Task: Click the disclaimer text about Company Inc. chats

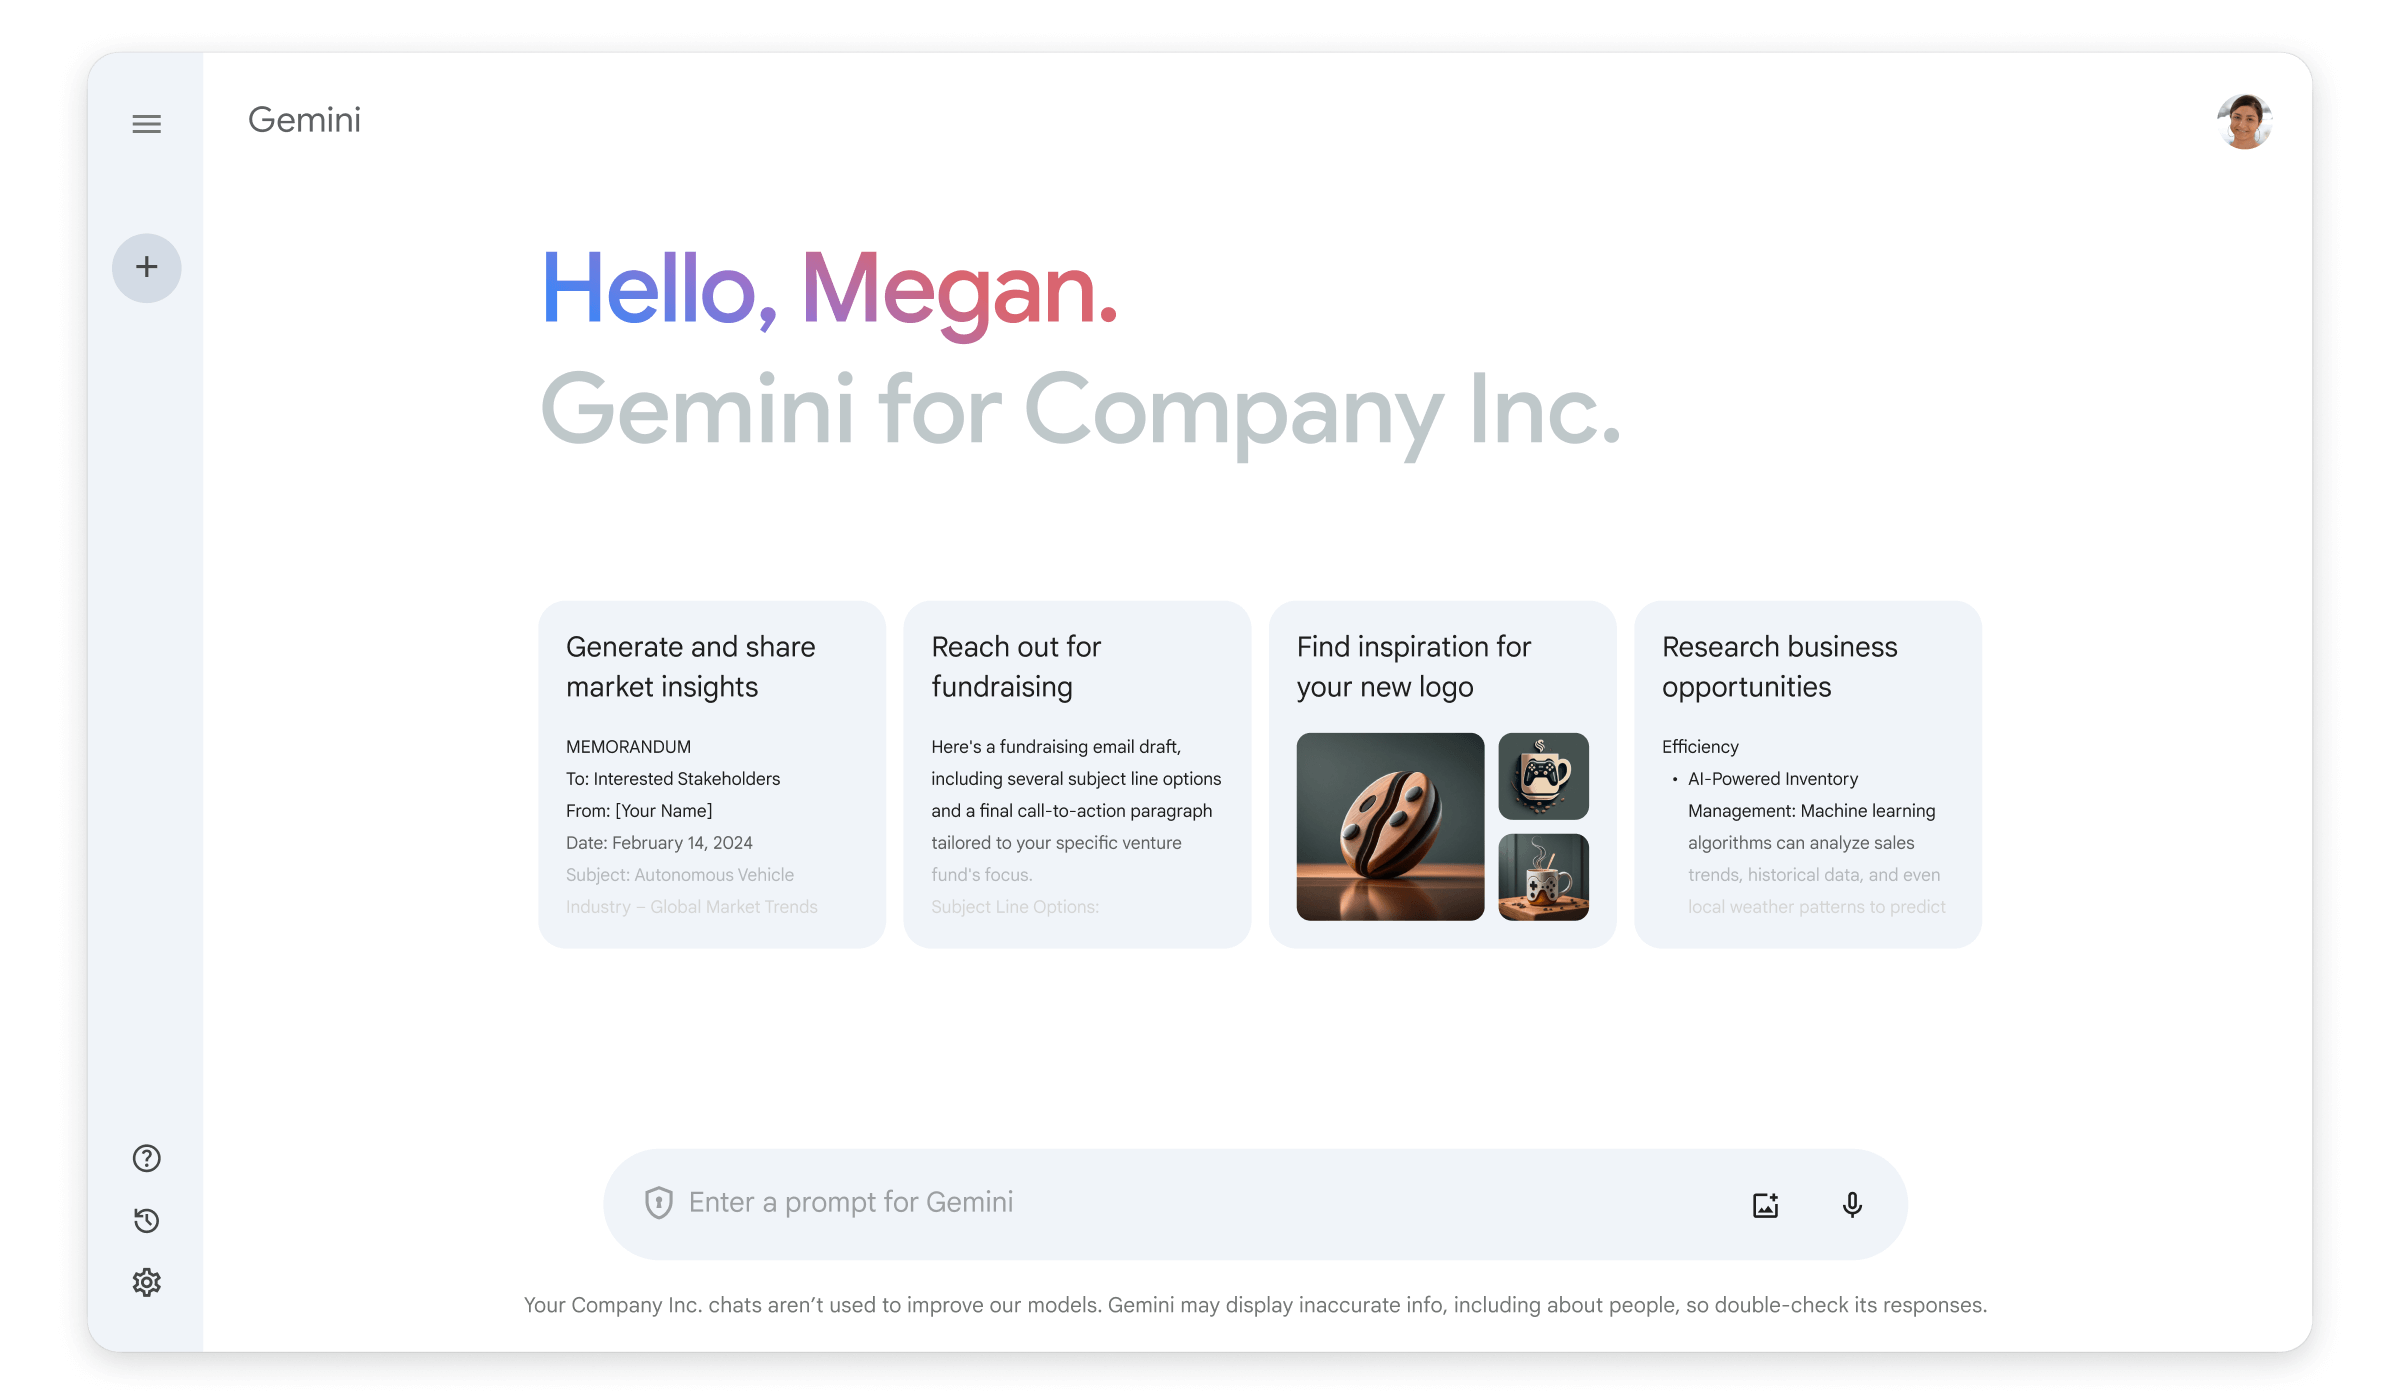Action: (x=1256, y=1305)
